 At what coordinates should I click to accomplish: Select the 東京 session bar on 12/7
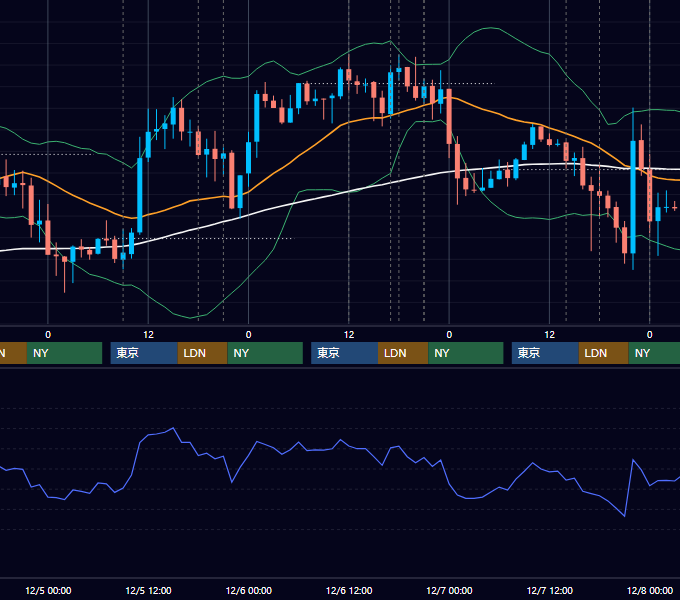coord(545,353)
